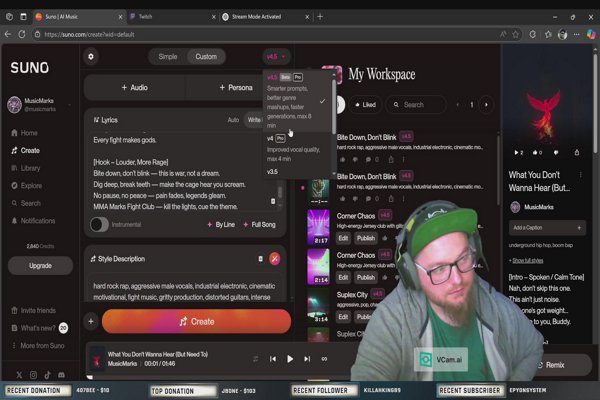The height and width of the screenshot is (400, 600).
Task: Remix the selected song
Action: [x=551, y=365]
